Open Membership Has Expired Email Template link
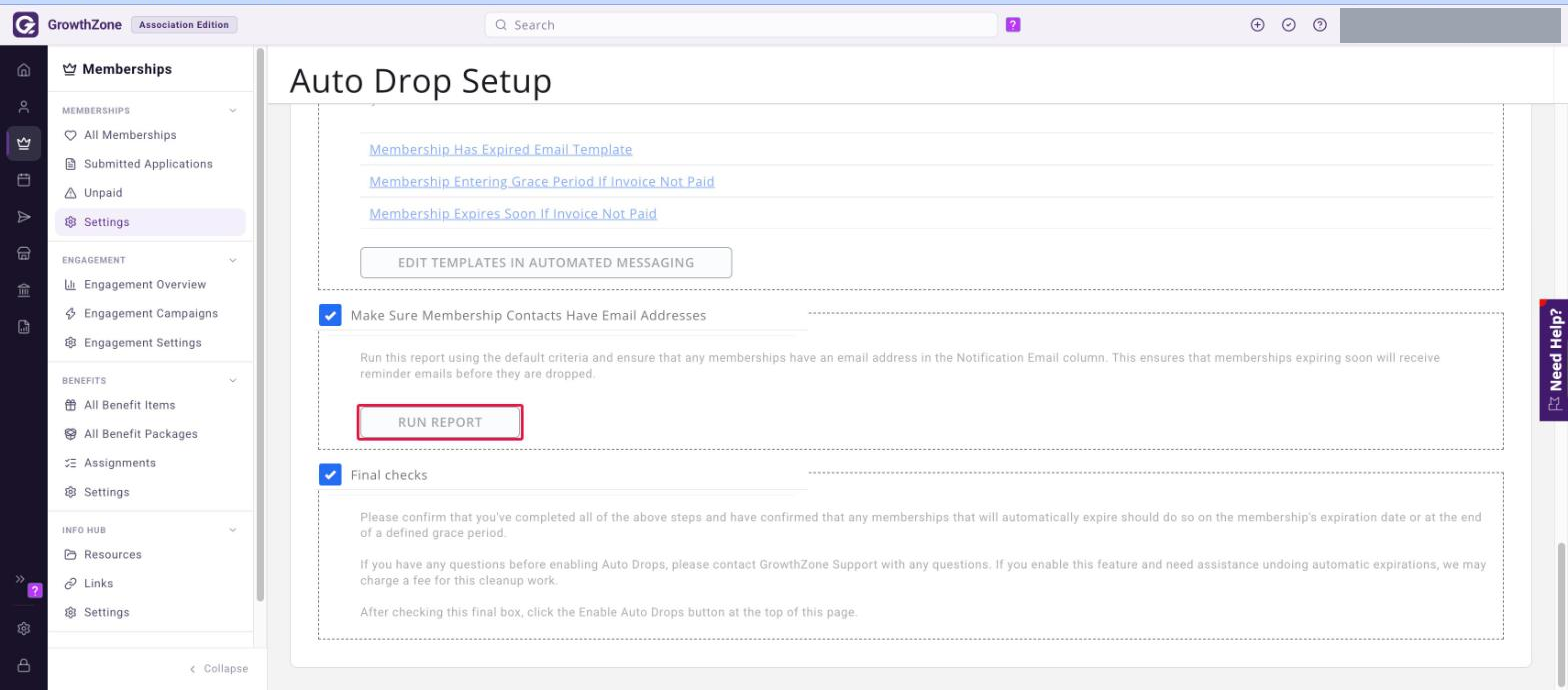Screen dimensions: 1568x690 (x=500, y=149)
